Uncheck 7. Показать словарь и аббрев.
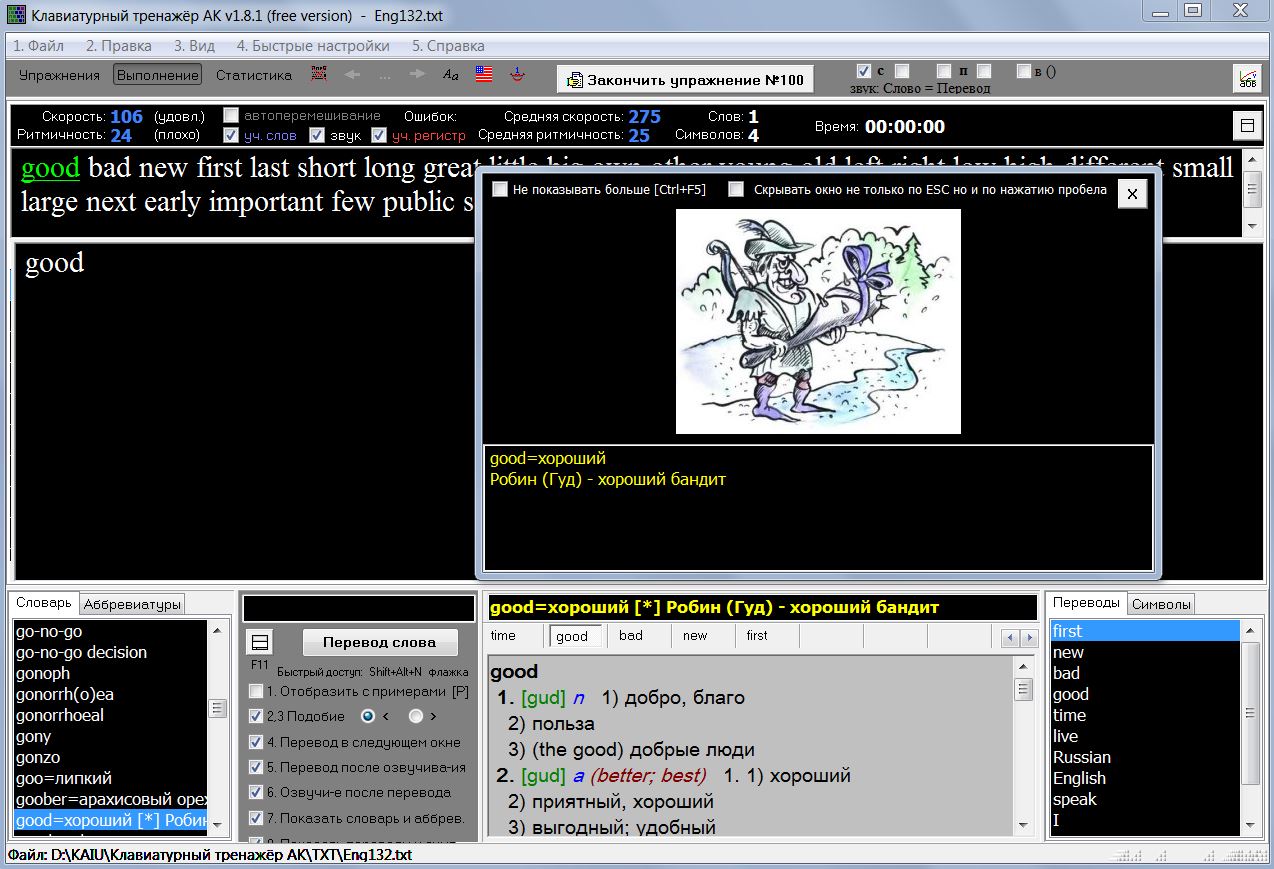 pos(257,818)
